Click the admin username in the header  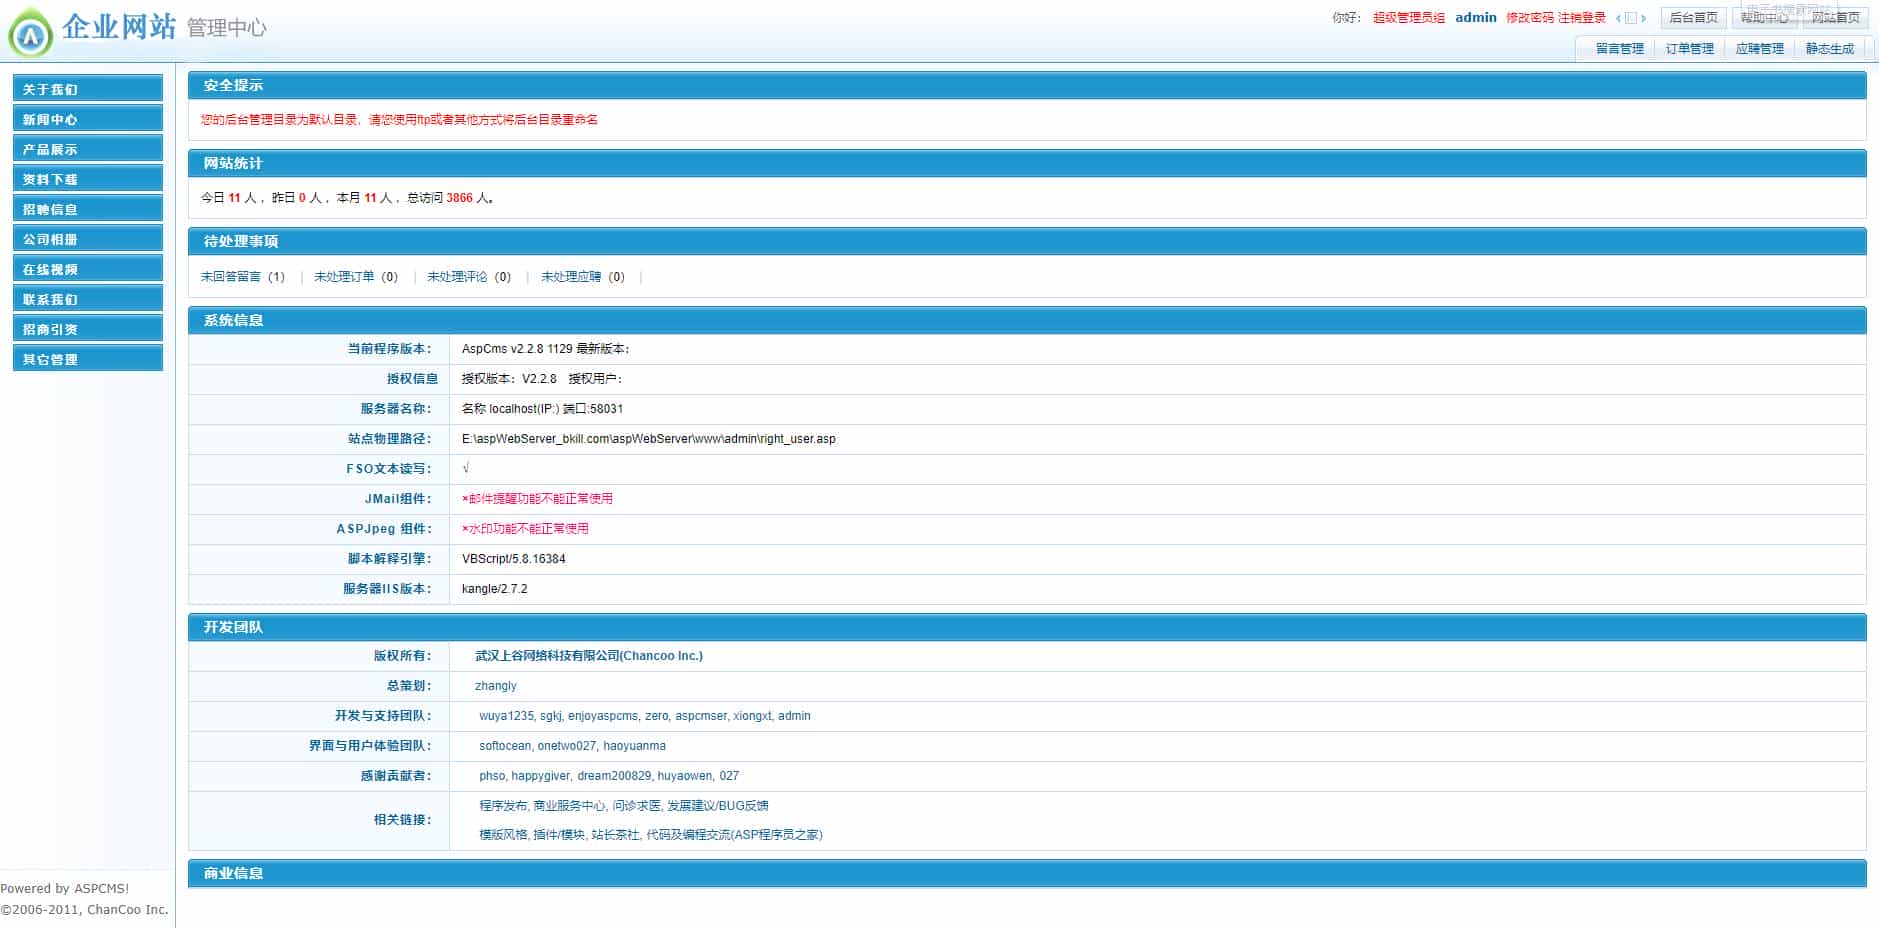tap(1476, 18)
